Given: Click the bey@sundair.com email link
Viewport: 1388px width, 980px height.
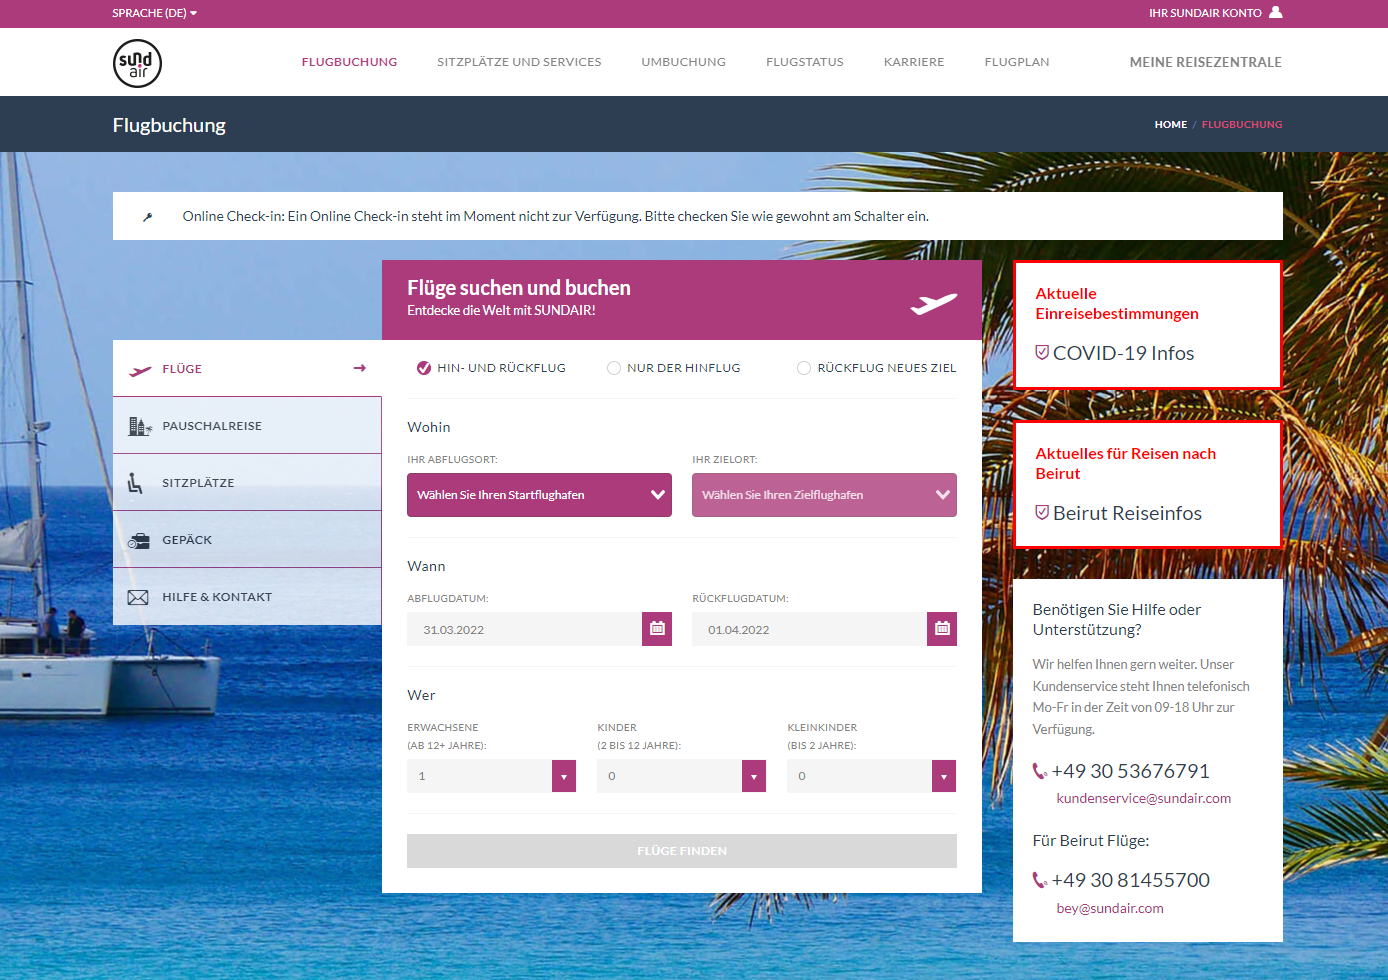Looking at the screenshot, I should point(1110,908).
